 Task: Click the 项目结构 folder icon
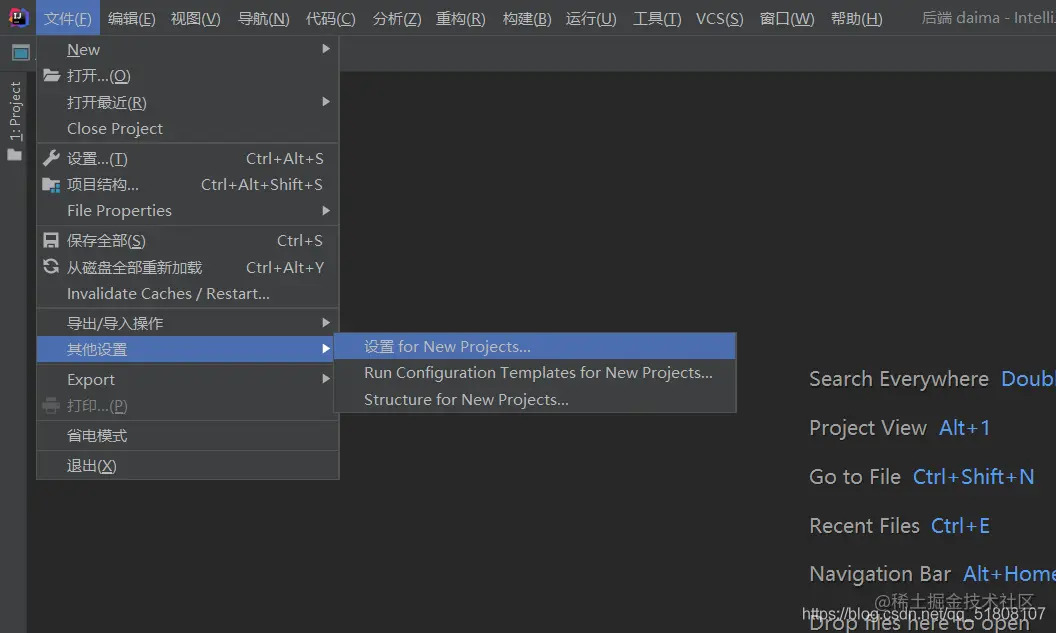tap(51, 185)
